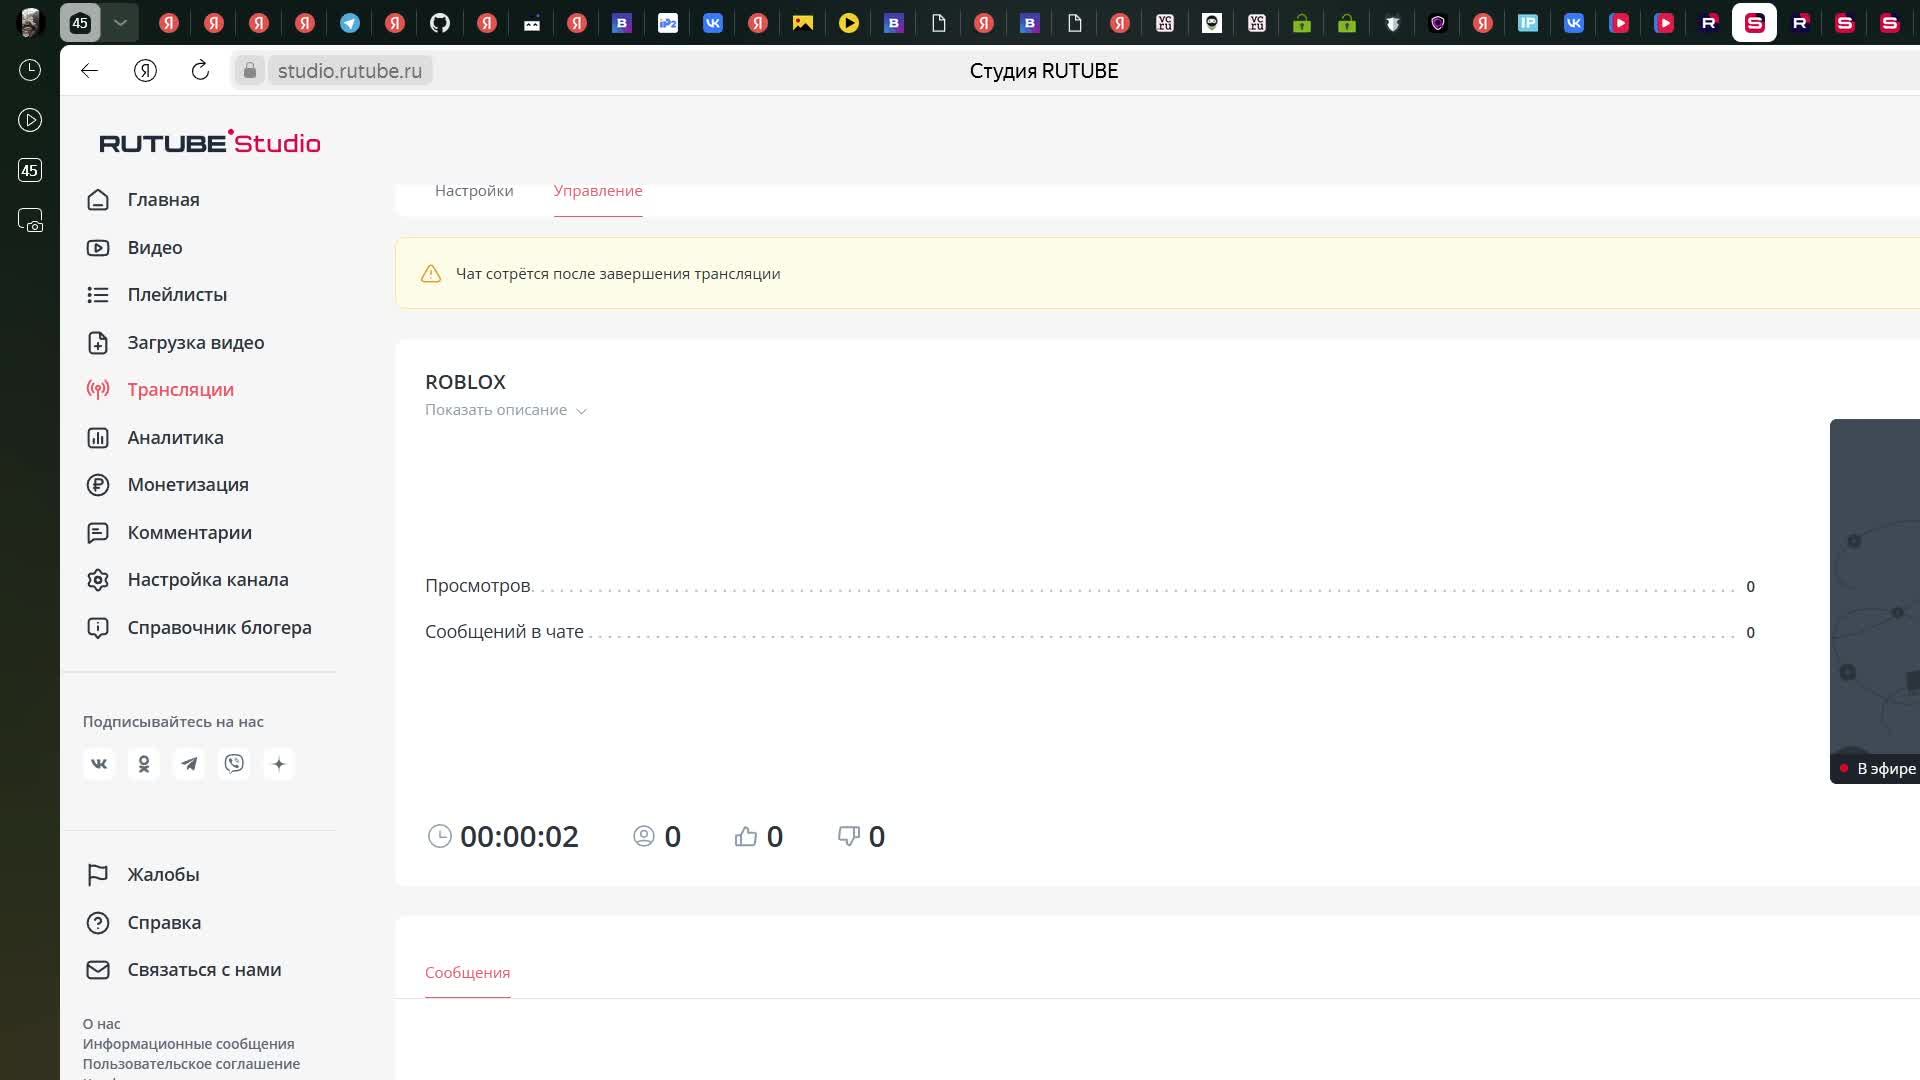Go to Трансляции in sidebar menu
This screenshot has height=1080, width=1920.
pyautogui.click(x=181, y=390)
